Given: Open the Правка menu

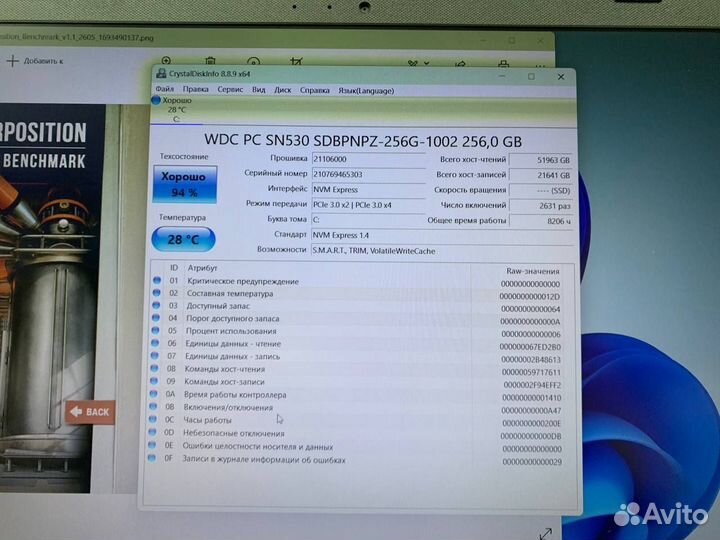Looking at the screenshot, I should coord(195,89).
